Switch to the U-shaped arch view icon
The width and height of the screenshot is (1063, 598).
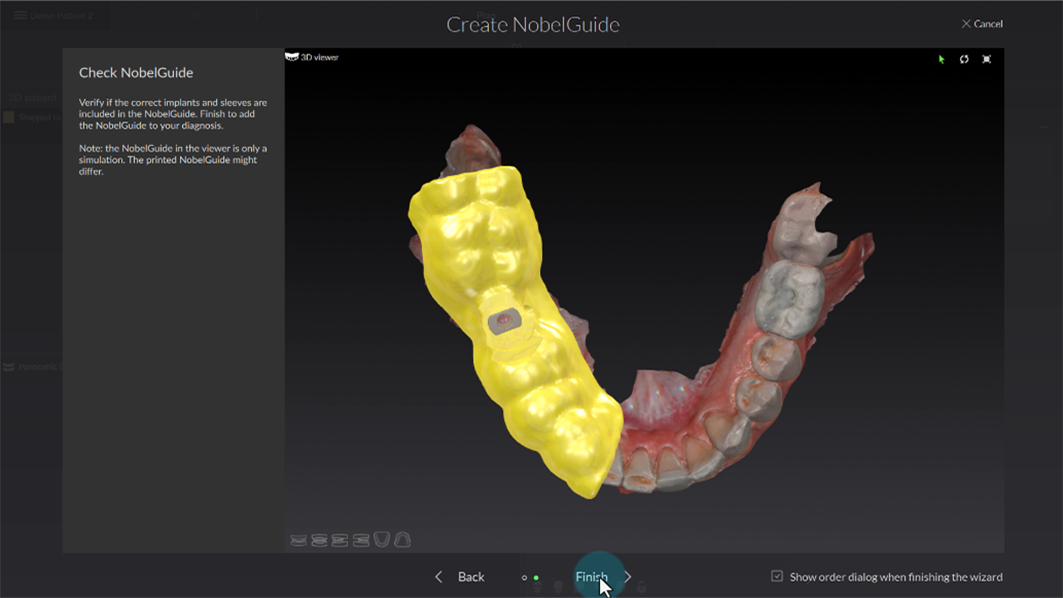(382, 540)
